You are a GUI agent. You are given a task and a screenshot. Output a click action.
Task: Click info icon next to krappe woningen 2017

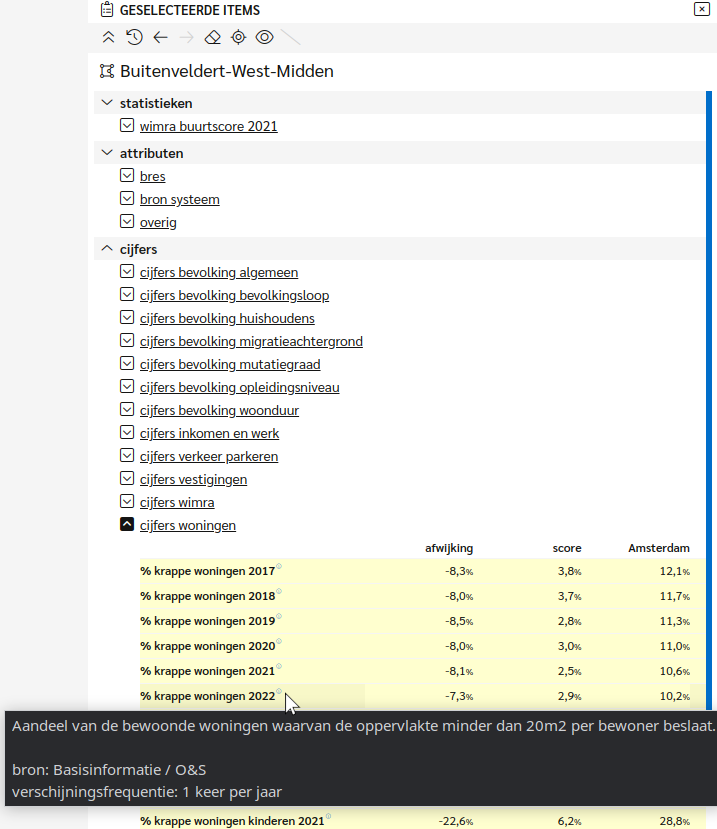279,566
